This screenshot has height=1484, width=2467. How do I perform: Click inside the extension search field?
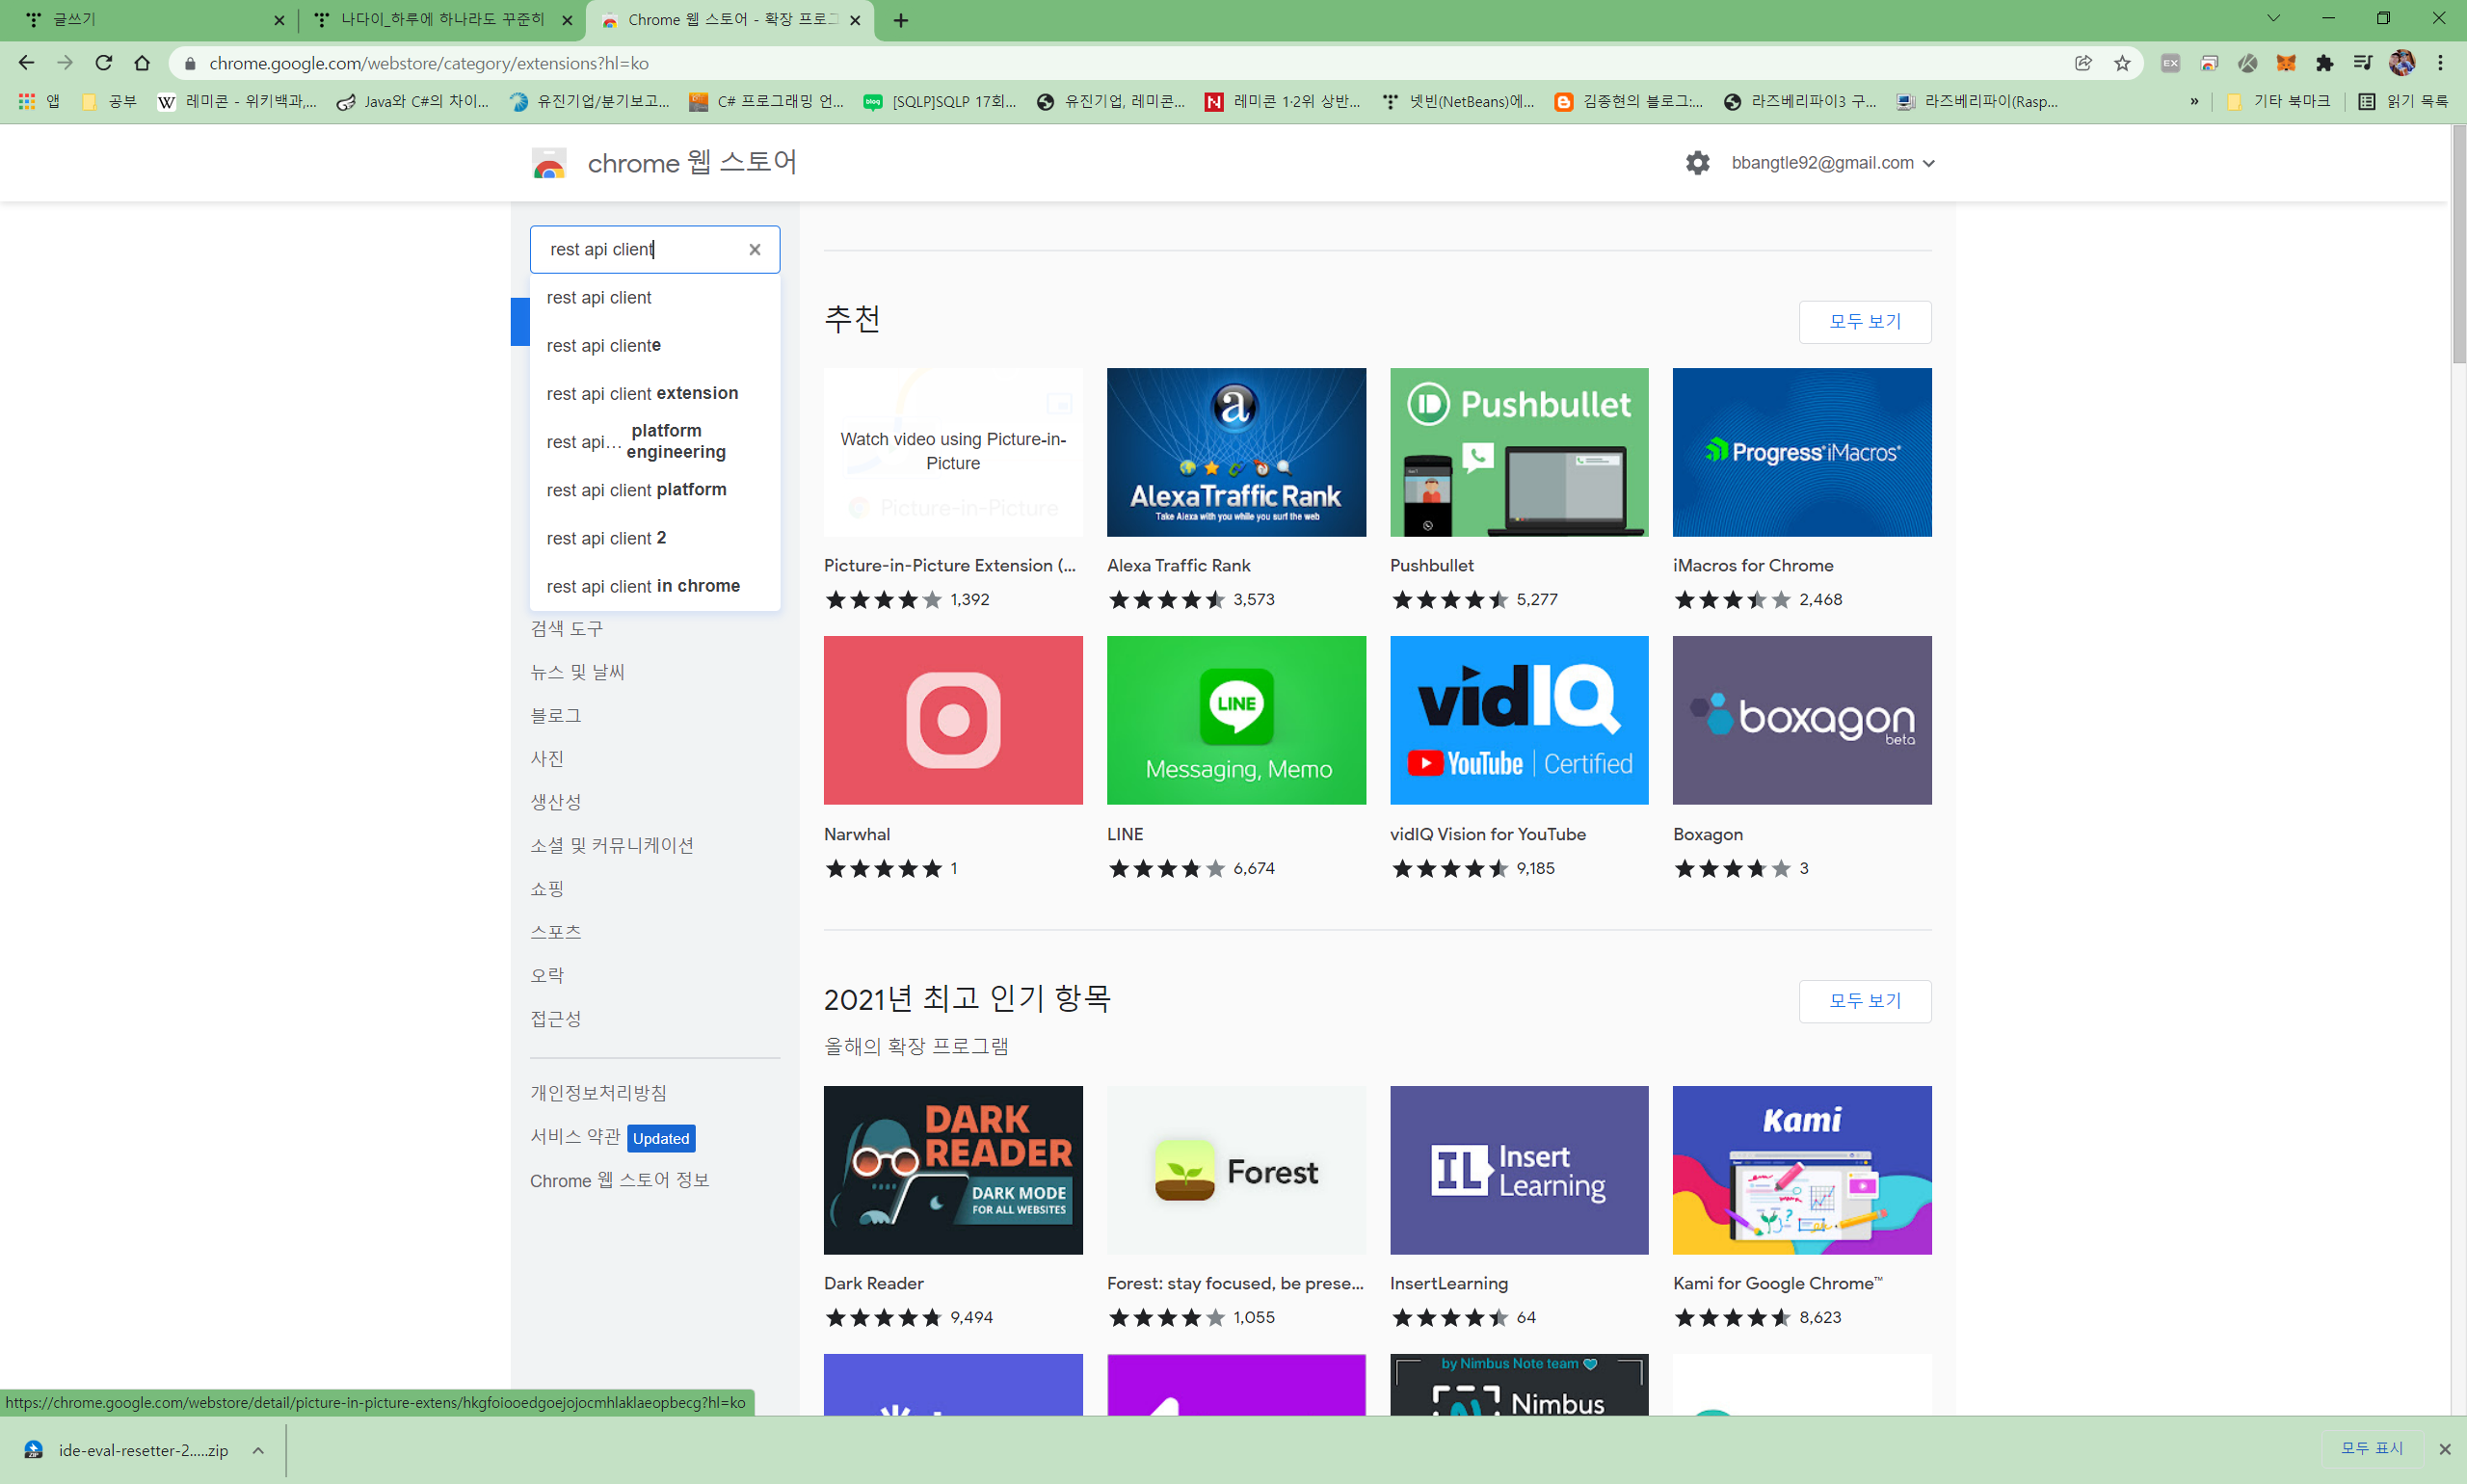pyautogui.click(x=640, y=250)
